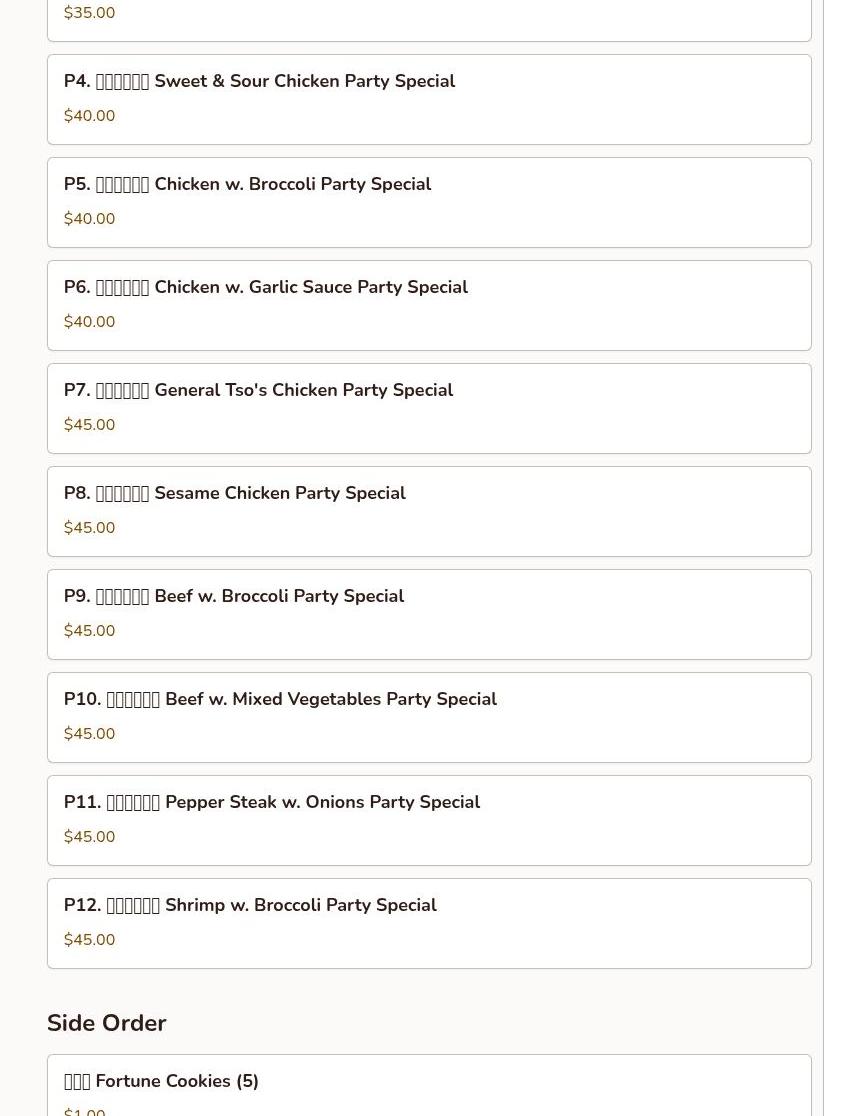Click the $45.00 price under P9
844x1116 pixels.
coord(89,631)
